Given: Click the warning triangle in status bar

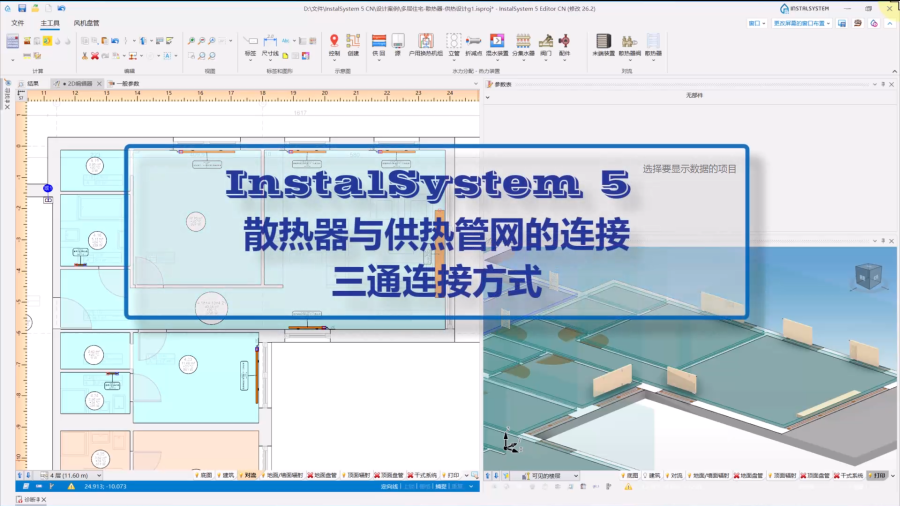Looking at the screenshot, I should (71, 486).
